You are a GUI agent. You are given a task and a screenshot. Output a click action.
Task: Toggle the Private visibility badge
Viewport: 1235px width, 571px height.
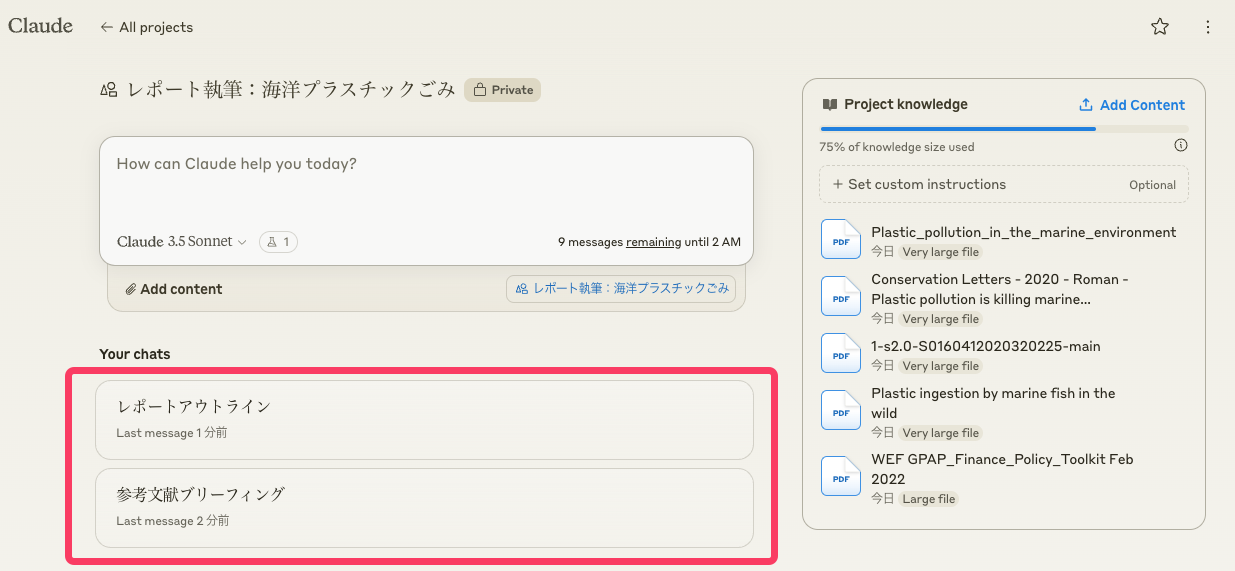click(x=502, y=90)
